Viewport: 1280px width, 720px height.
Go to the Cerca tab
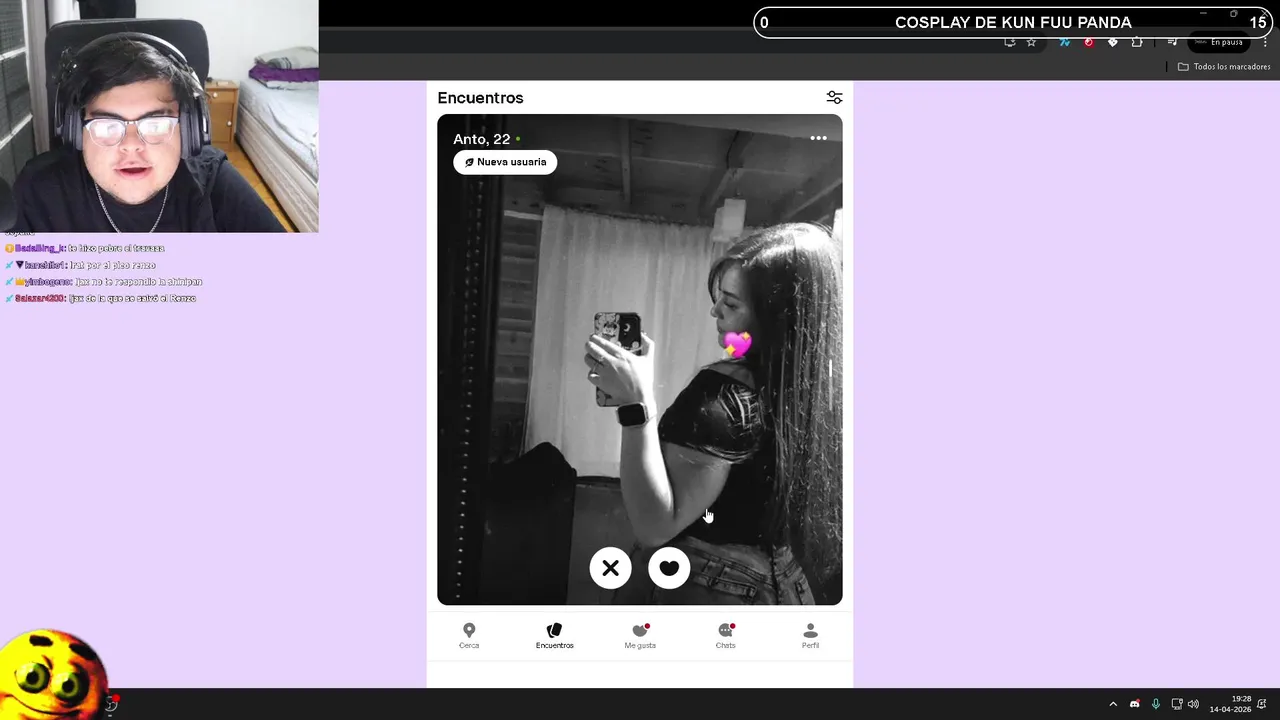pos(469,636)
